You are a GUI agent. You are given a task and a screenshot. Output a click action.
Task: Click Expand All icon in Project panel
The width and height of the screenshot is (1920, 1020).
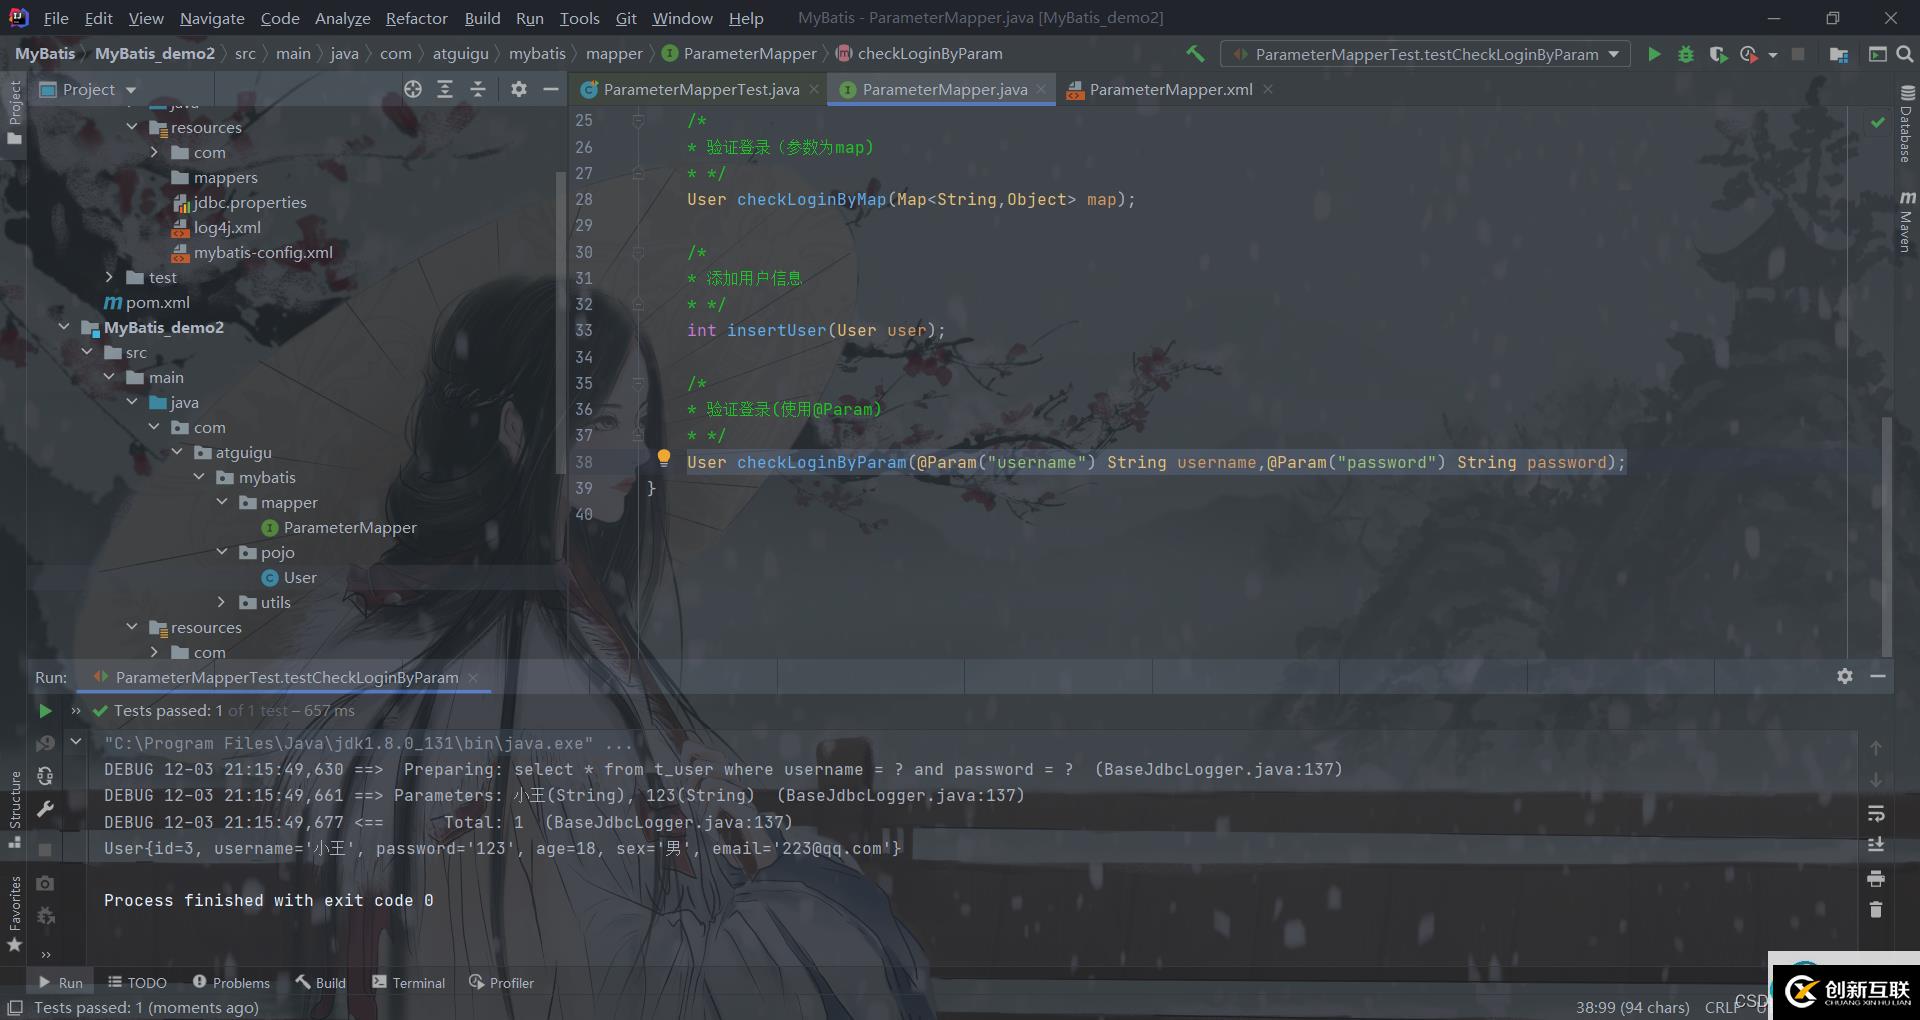(445, 89)
